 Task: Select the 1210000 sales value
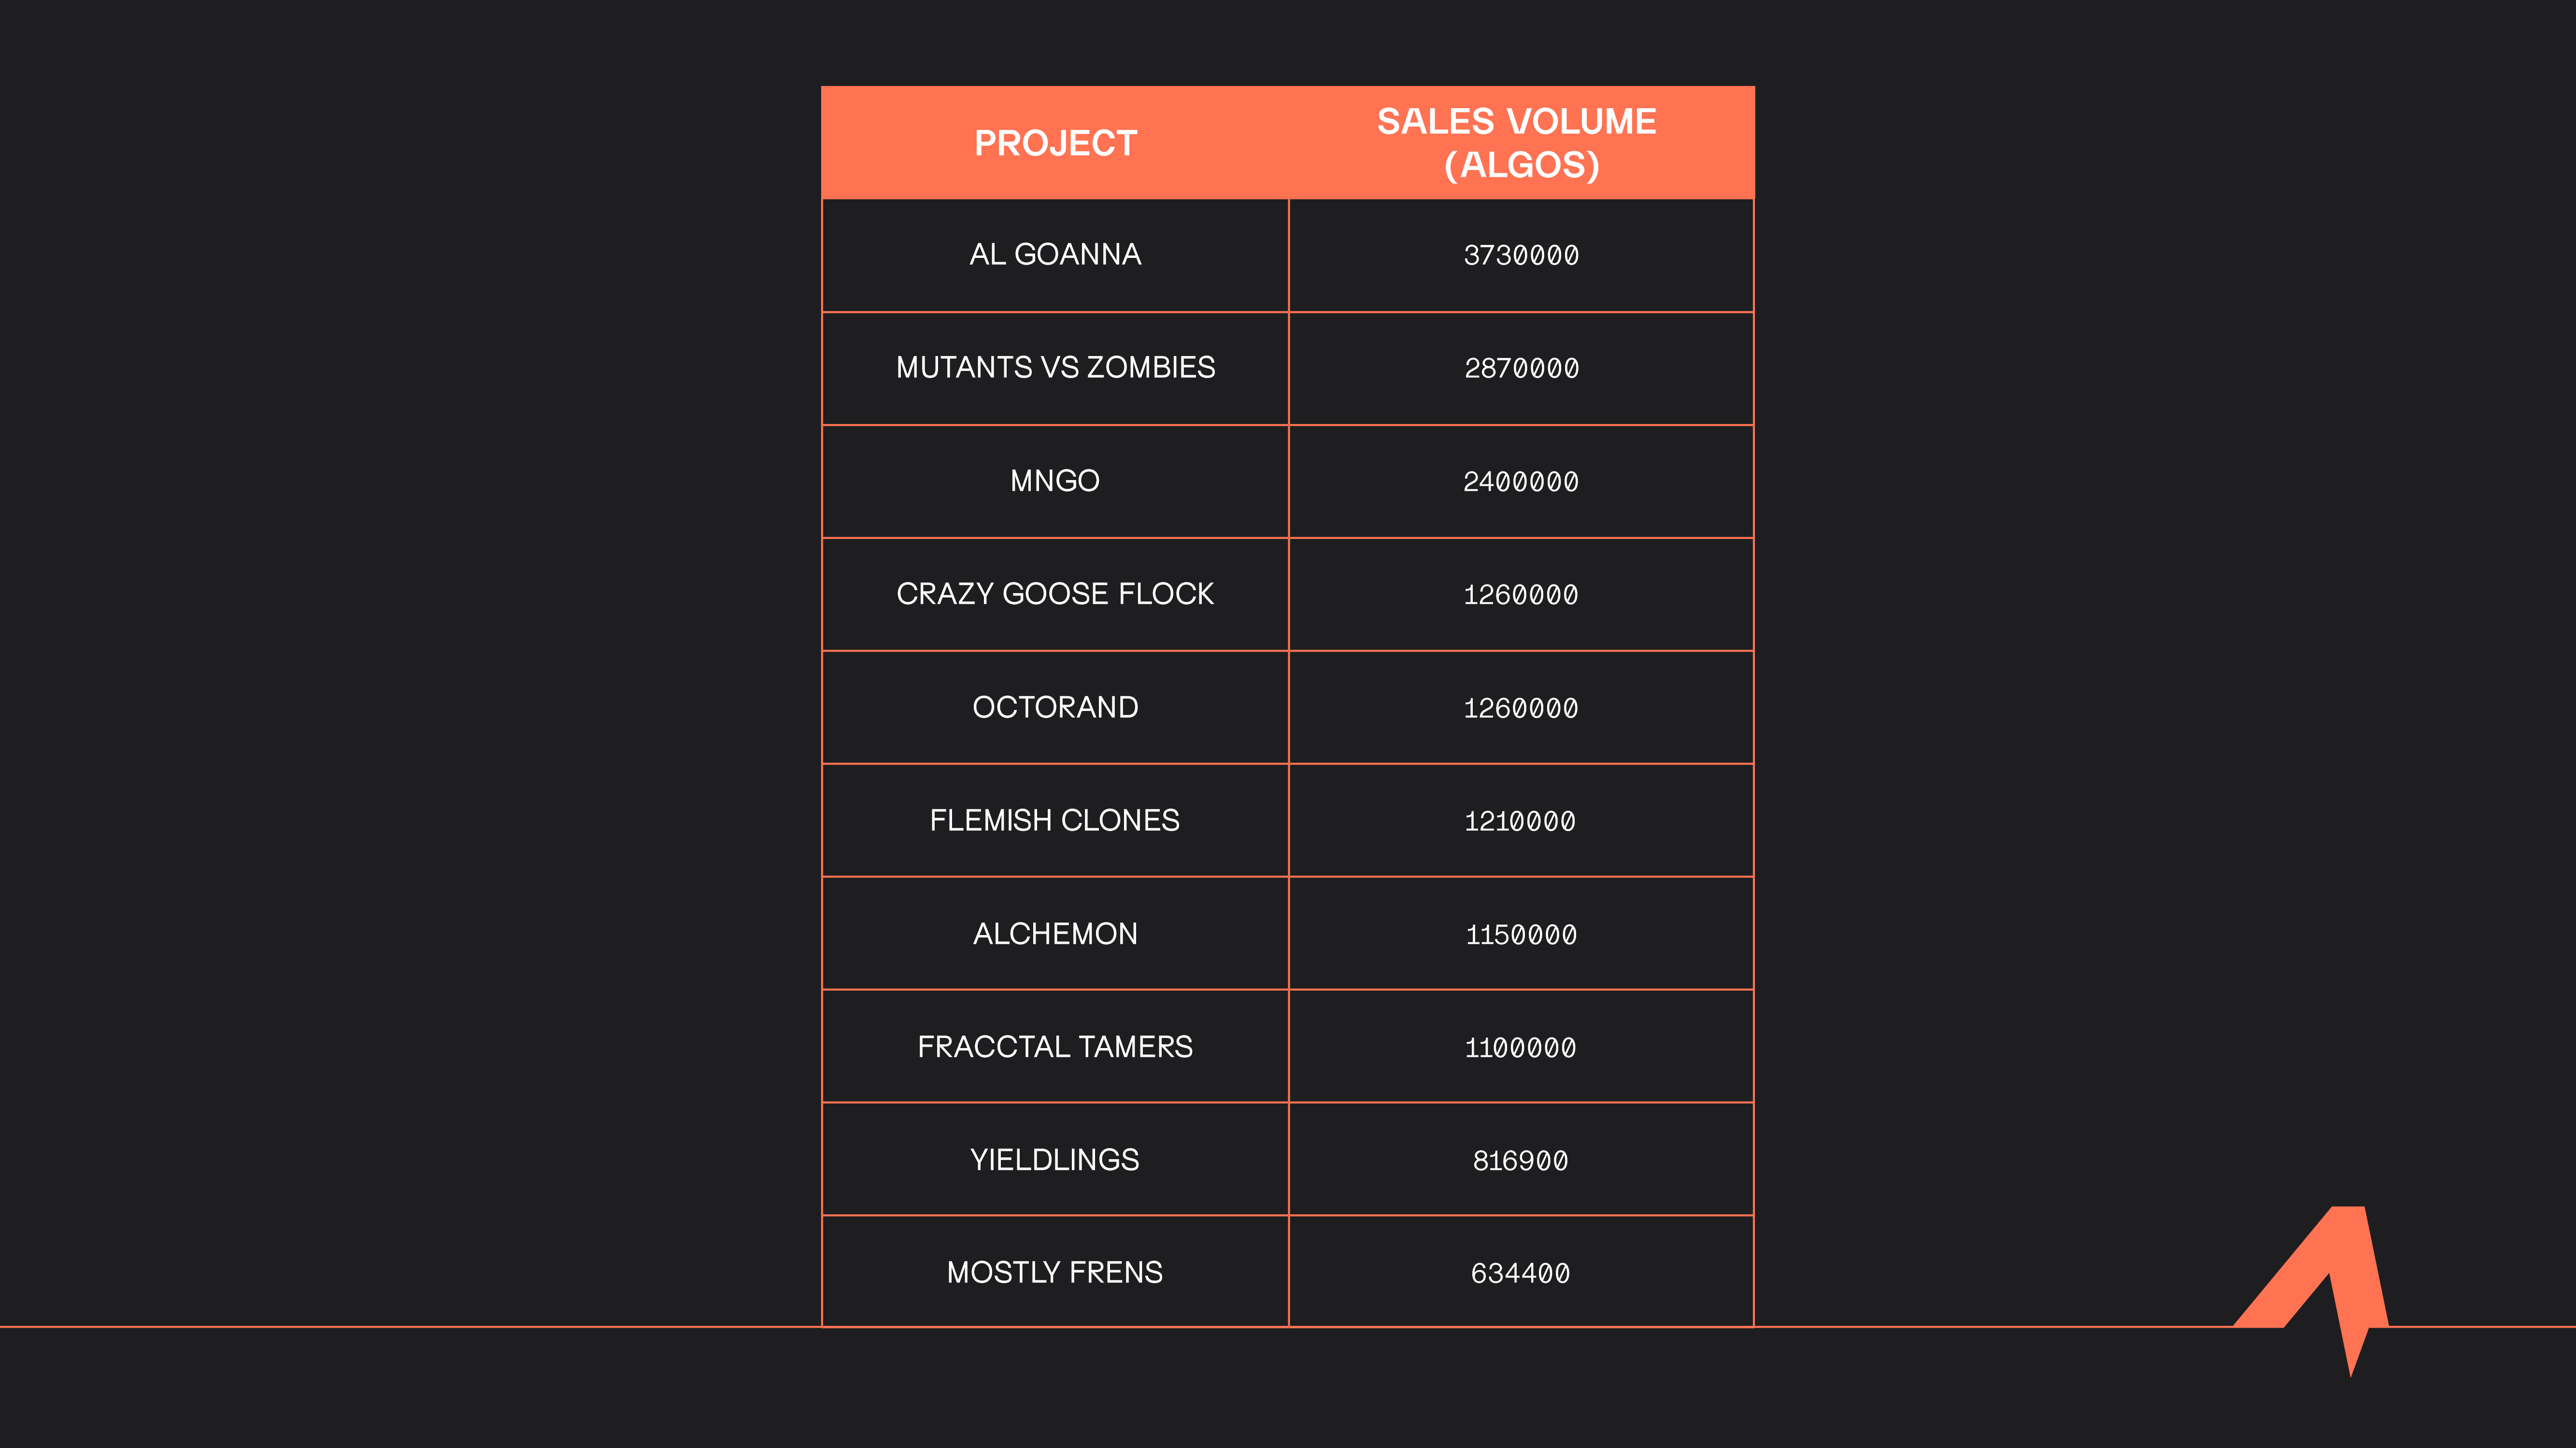1520,821
